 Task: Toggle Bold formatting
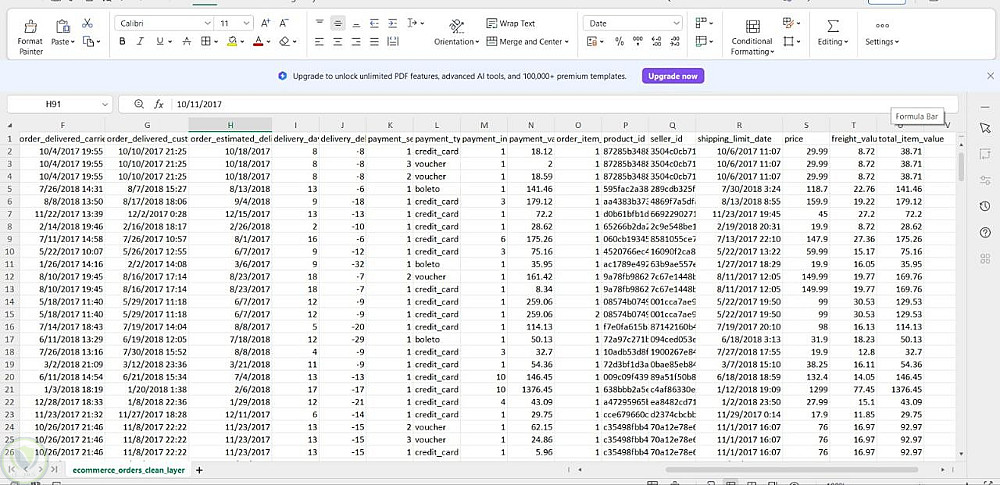point(122,41)
